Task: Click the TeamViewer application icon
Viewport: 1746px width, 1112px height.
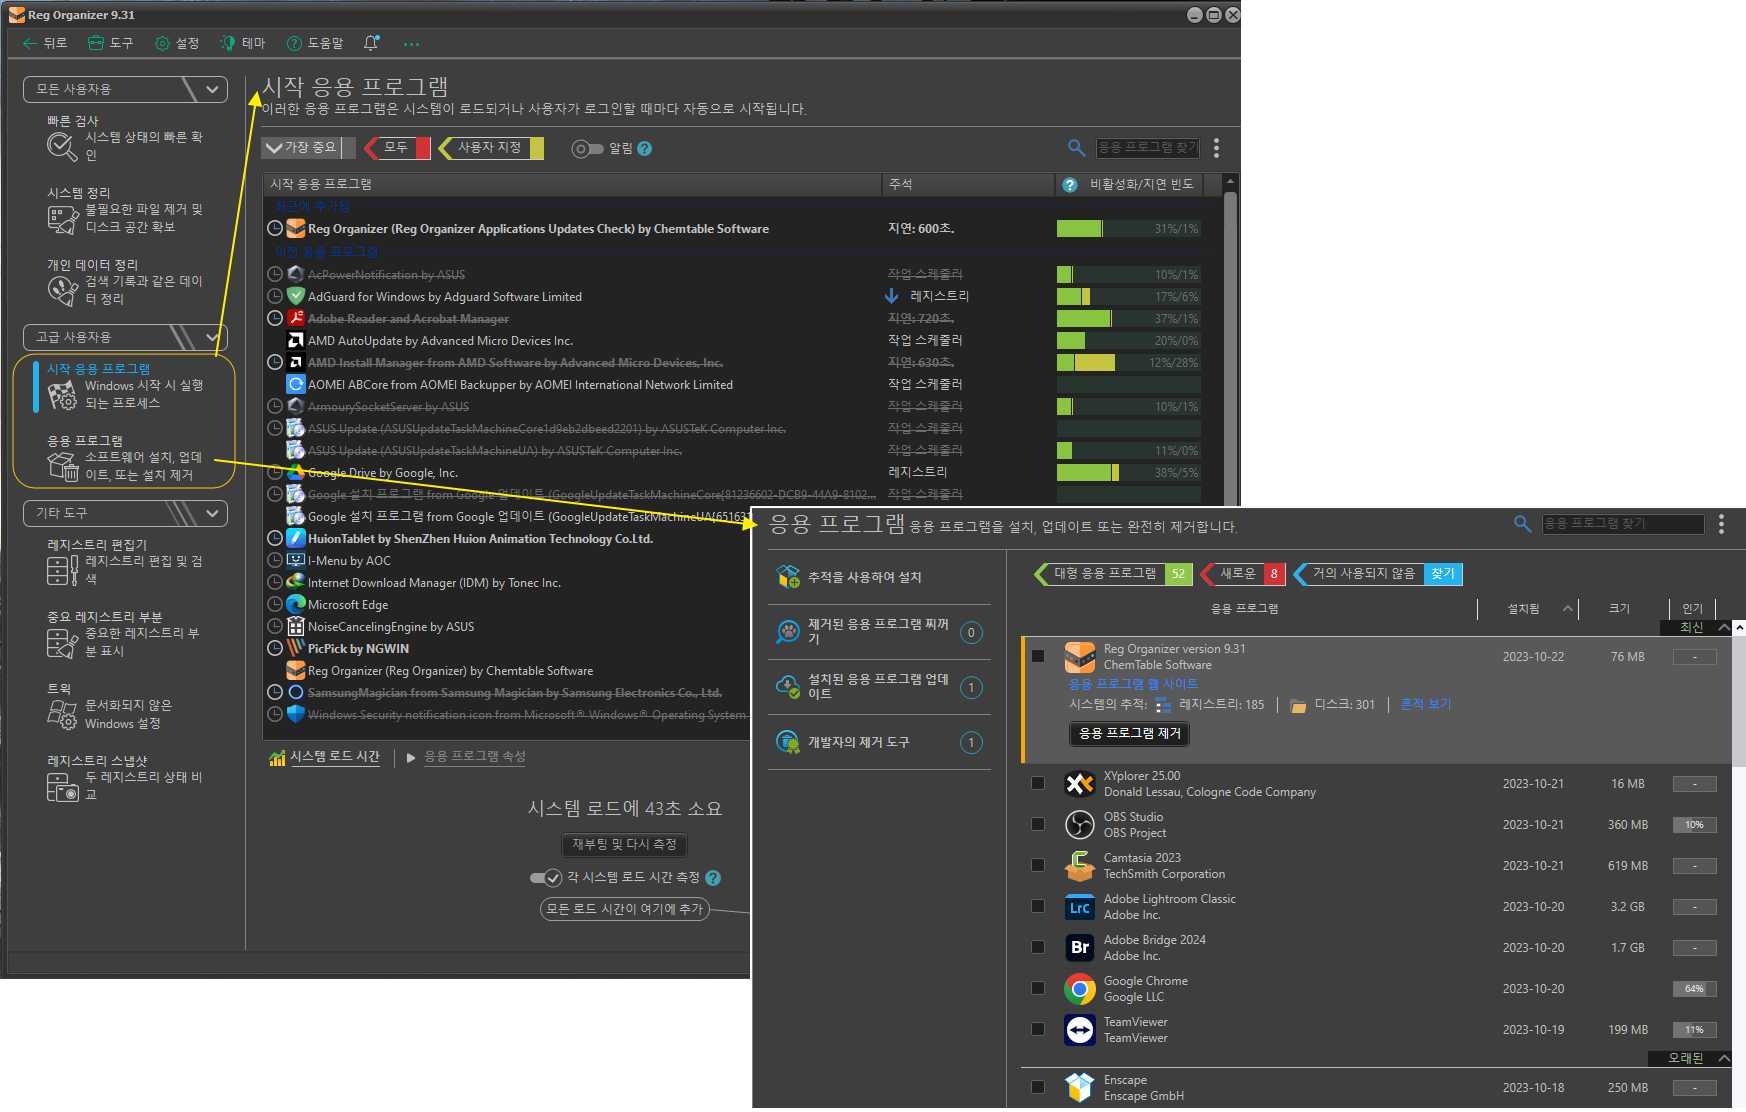Action: click(1080, 1030)
